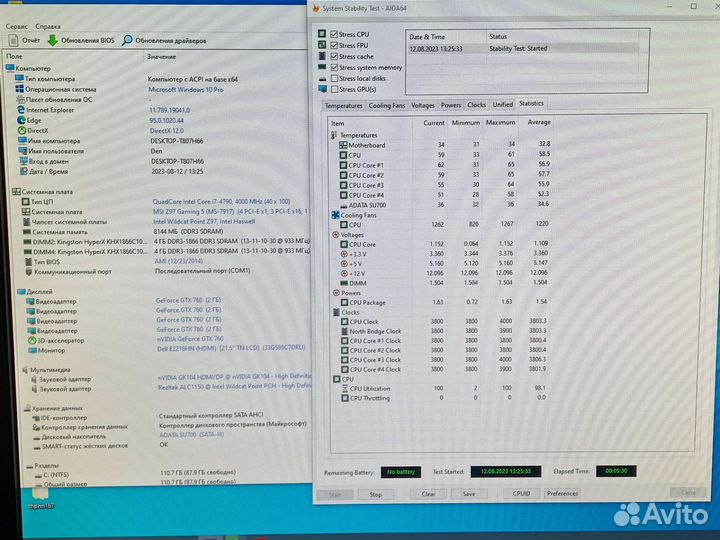The height and width of the screenshot is (540, 720).
Task: Open the ADATA SU700 (SATA-III) link
Action: (x=191, y=434)
